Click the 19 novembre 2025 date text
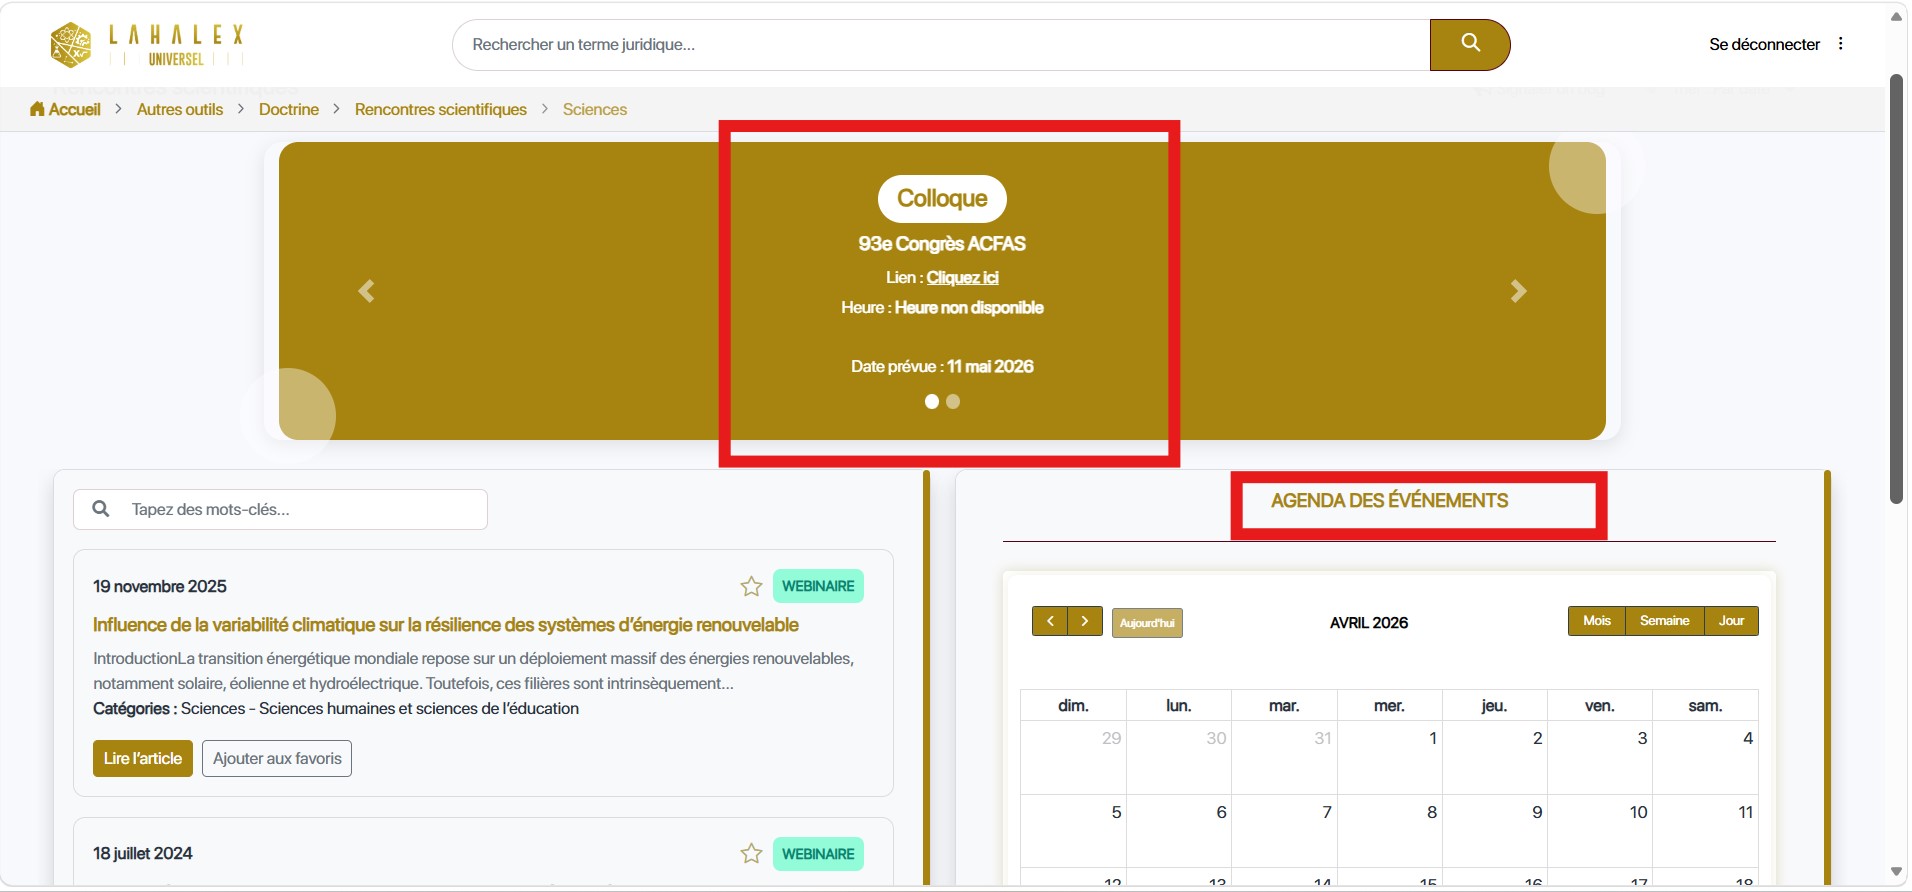The image size is (1912, 892). pos(160,586)
